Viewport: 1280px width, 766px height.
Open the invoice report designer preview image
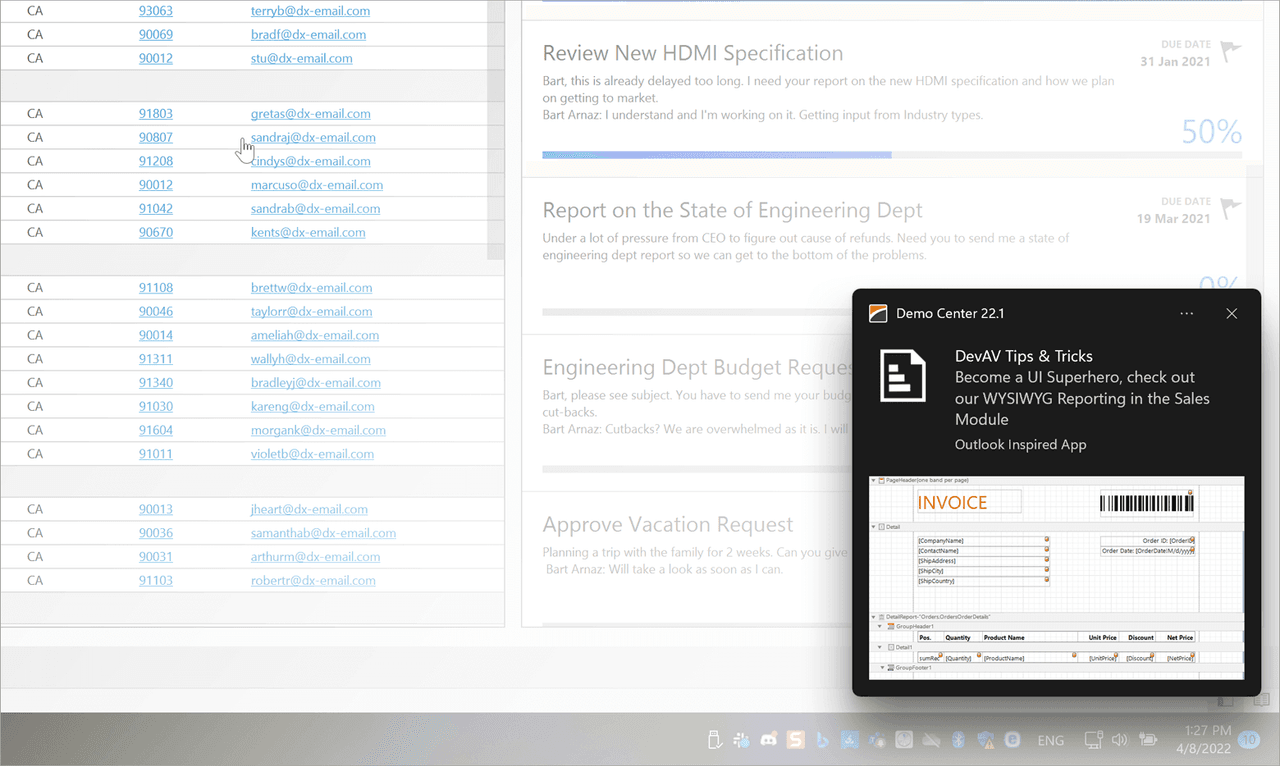coord(1056,577)
